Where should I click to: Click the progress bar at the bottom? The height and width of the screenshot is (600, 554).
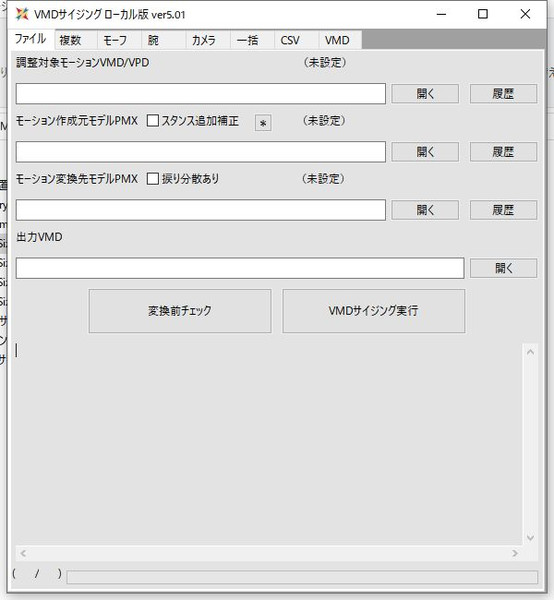click(x=302, y=577)
